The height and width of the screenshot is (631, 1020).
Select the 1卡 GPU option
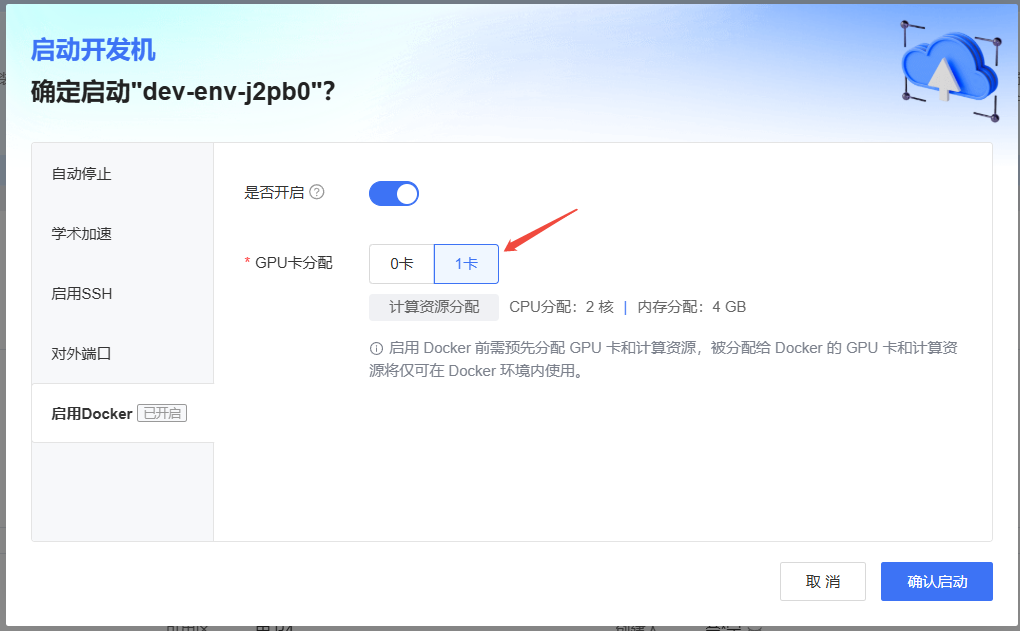pyautogui.click(x=466, y=264)
